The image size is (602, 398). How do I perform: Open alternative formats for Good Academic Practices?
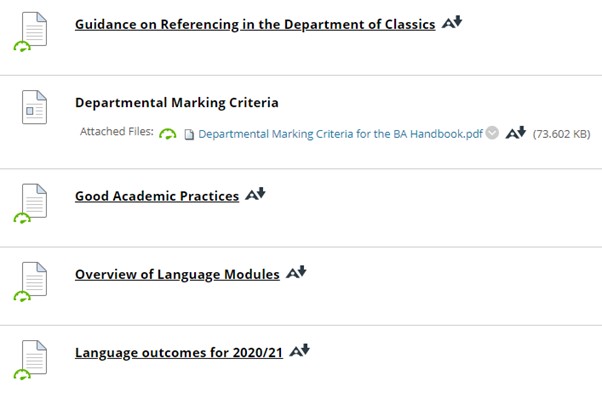[x=255, y=194]
